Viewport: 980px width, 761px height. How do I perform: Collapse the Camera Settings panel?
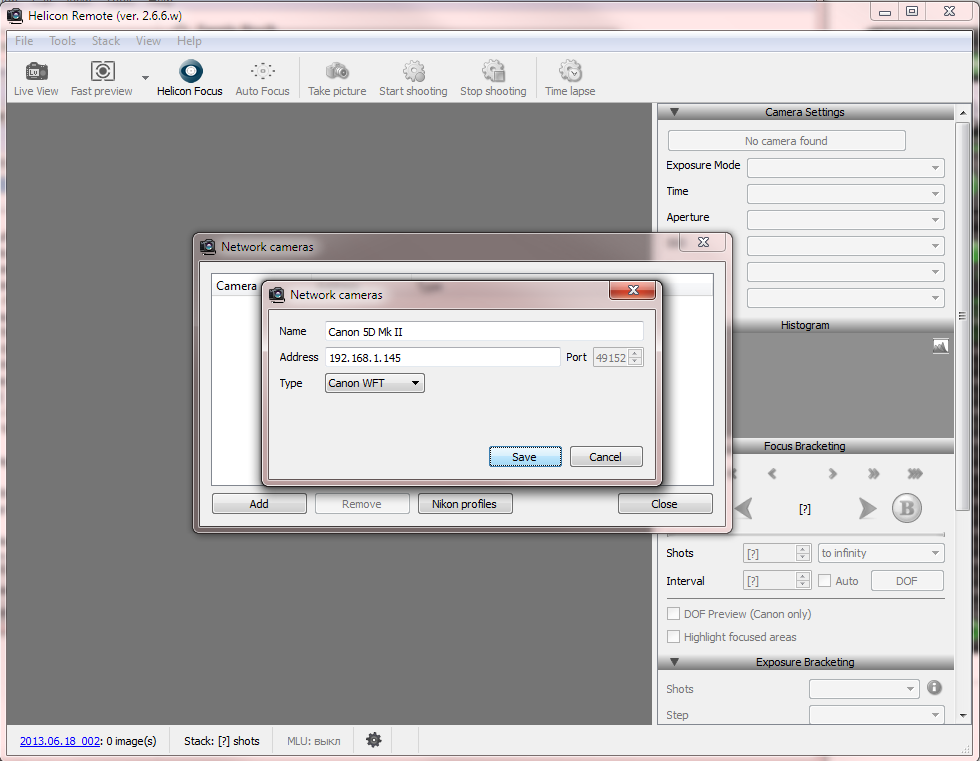pos(674,112)
